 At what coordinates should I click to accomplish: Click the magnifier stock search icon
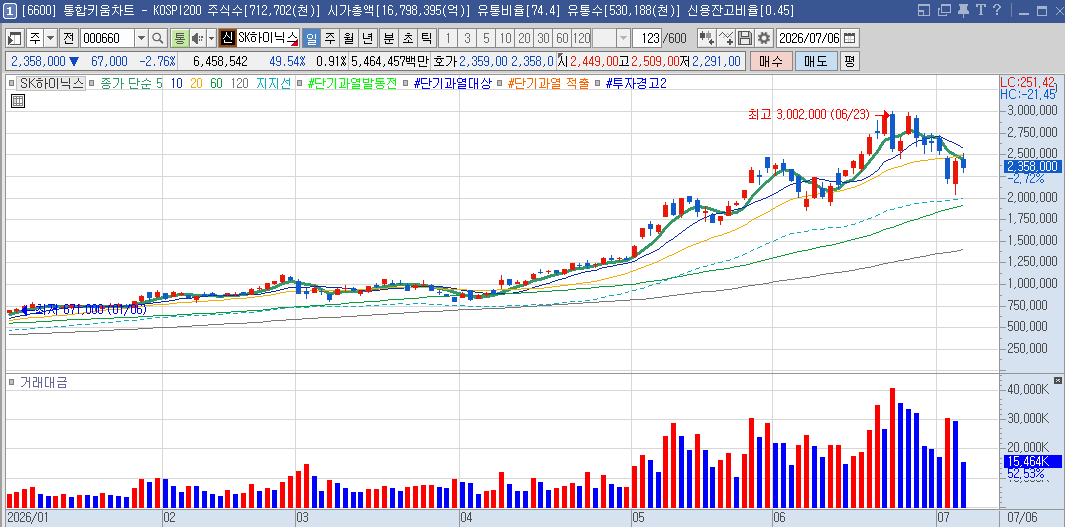pos(158,38)
